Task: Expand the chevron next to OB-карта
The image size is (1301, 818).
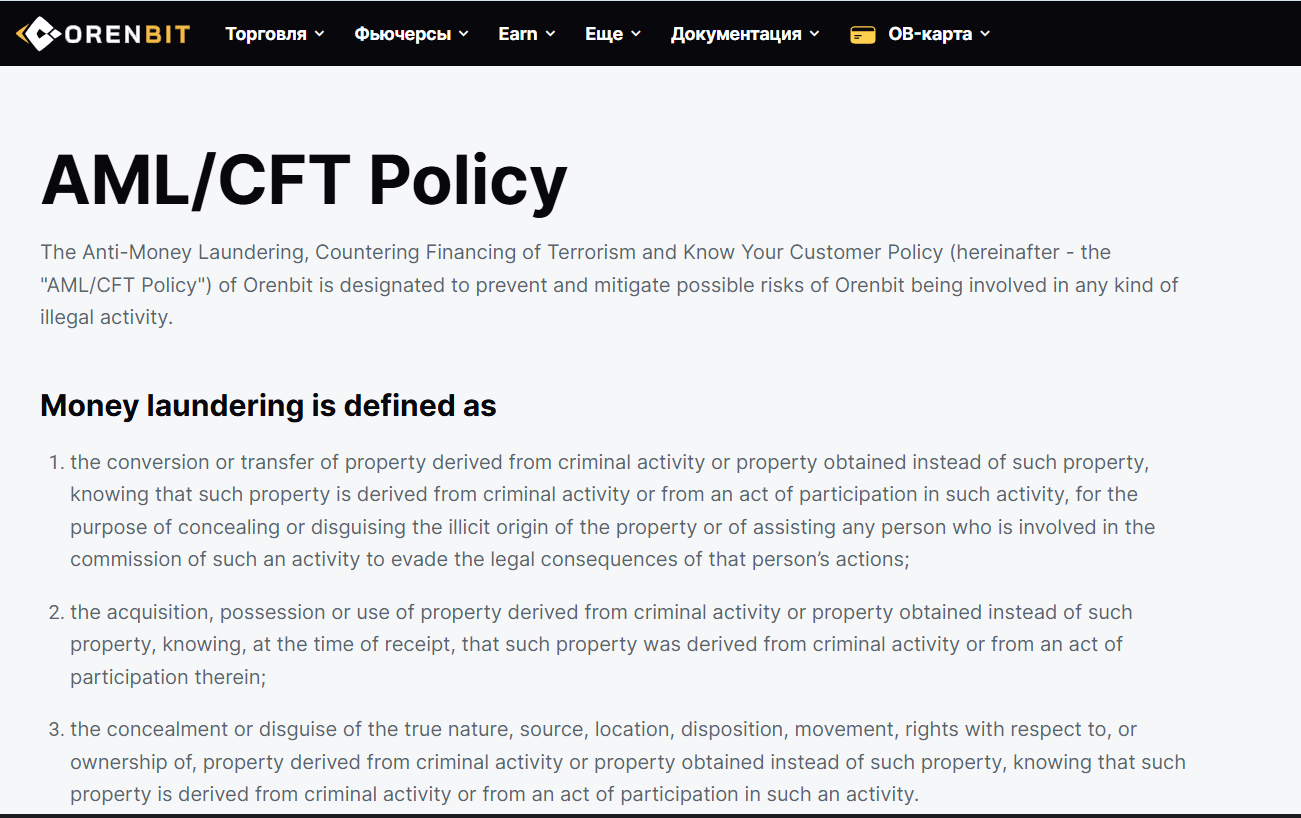Action: pyautogui.click(x=985, y=34)
